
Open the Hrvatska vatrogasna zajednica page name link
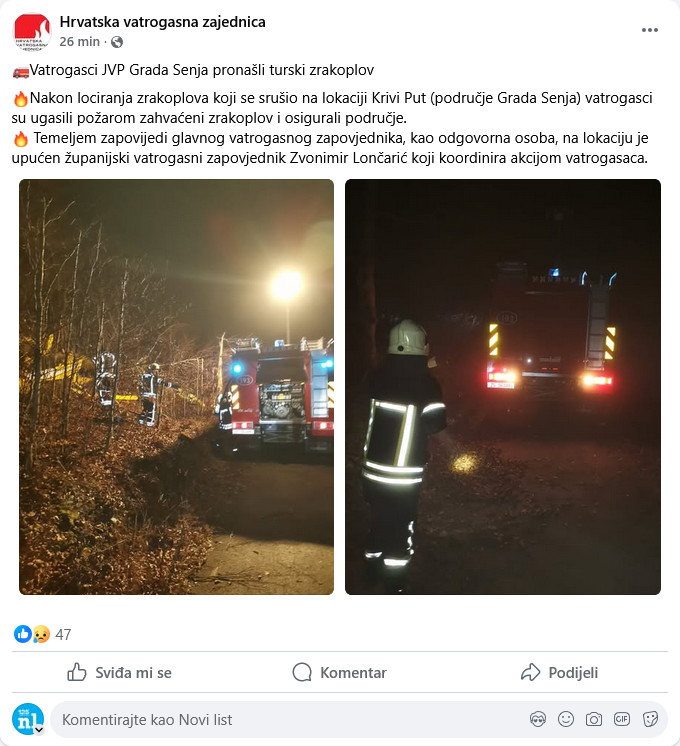pyautogui.click(x=163, y=22)
